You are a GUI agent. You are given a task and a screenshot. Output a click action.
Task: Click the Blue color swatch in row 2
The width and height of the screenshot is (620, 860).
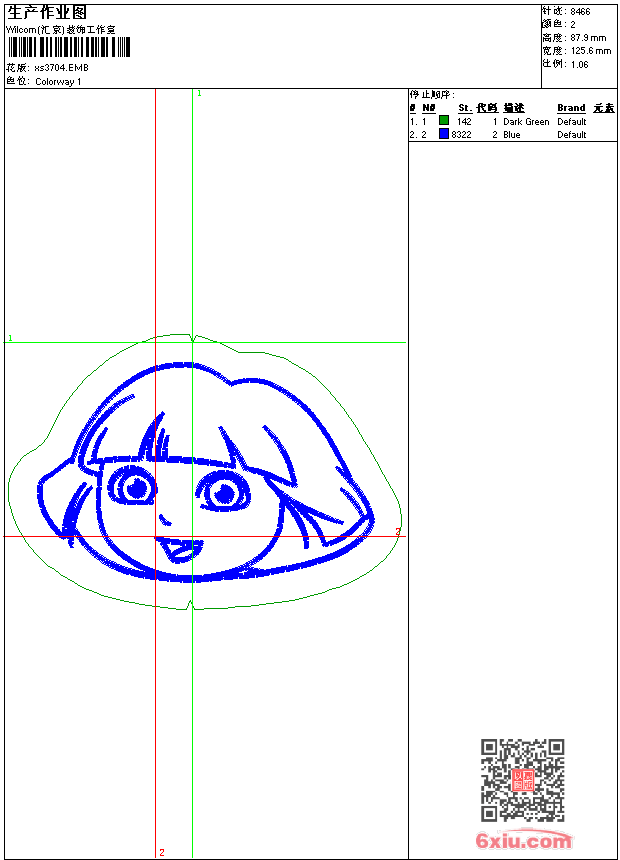(444, 134)
